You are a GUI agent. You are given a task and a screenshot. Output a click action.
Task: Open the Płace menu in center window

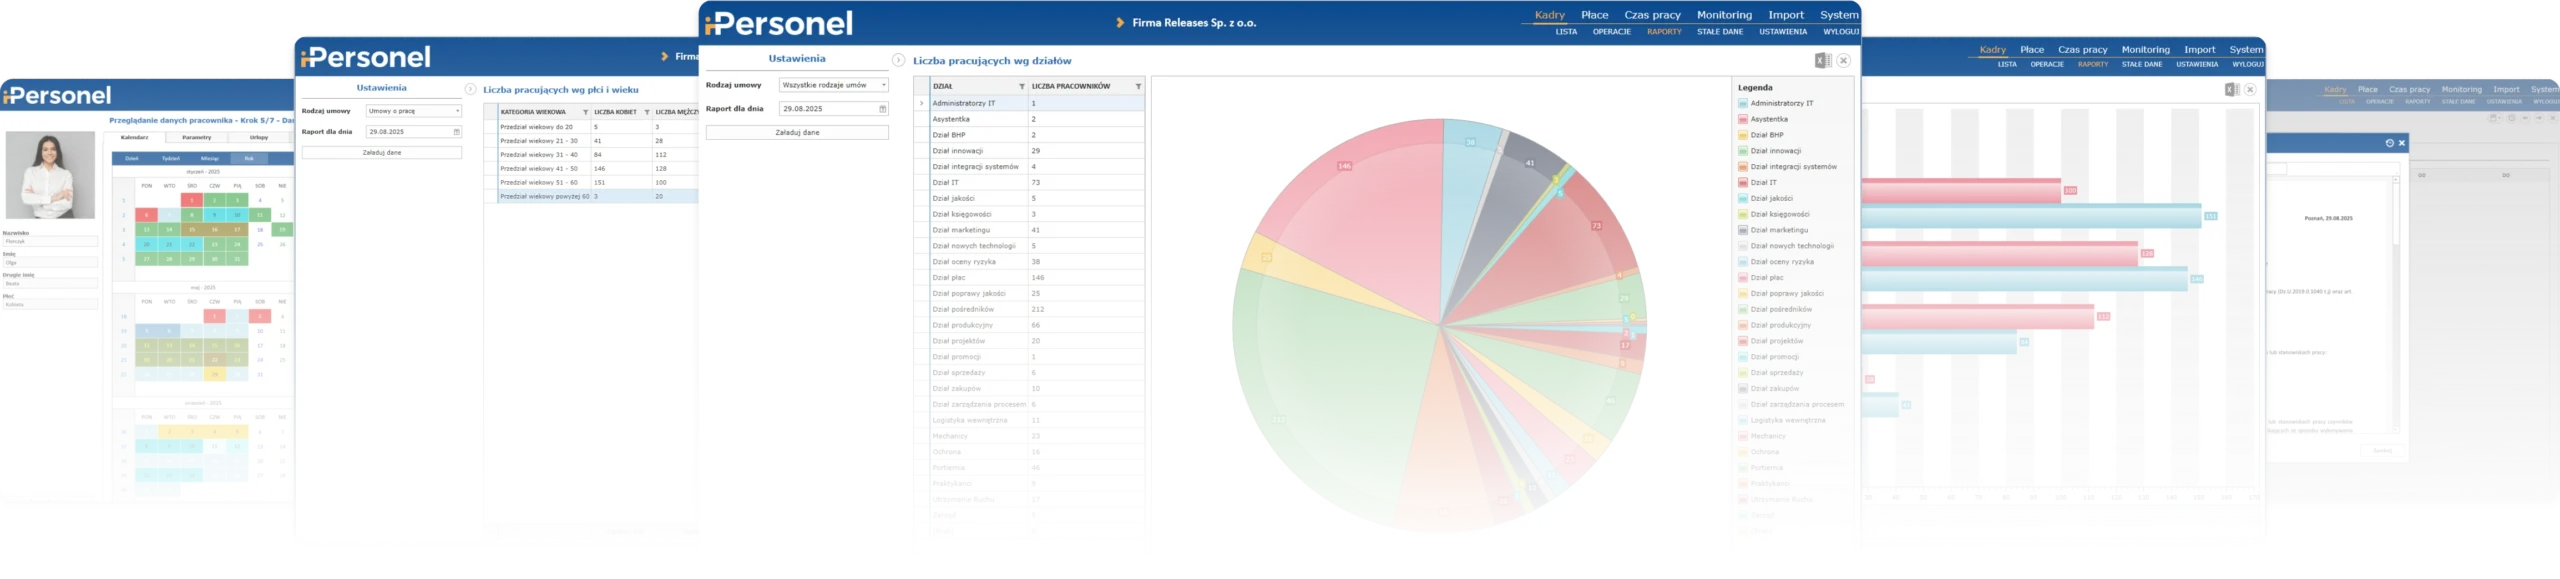click(1594, 15)
